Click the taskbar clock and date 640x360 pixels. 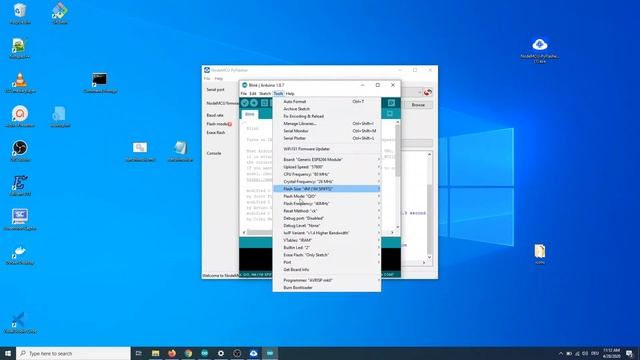click(611, 353)
